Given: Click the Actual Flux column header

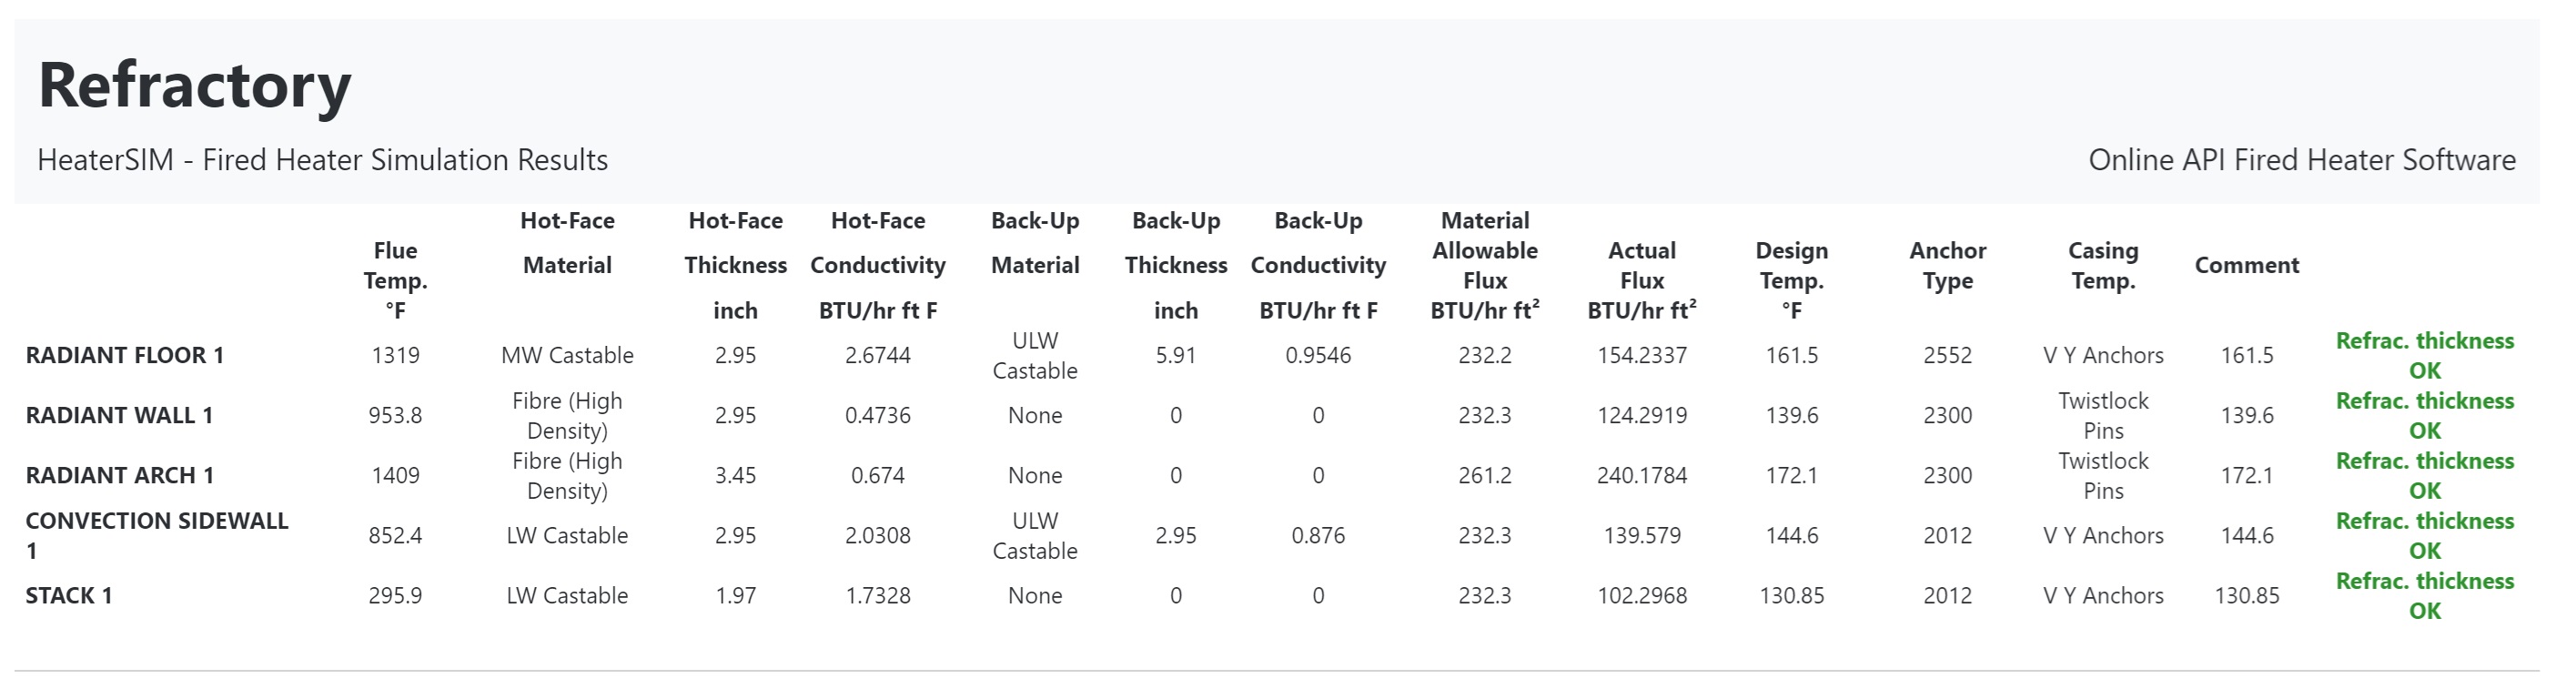Looking at the screenshot, I should 1641,280.
